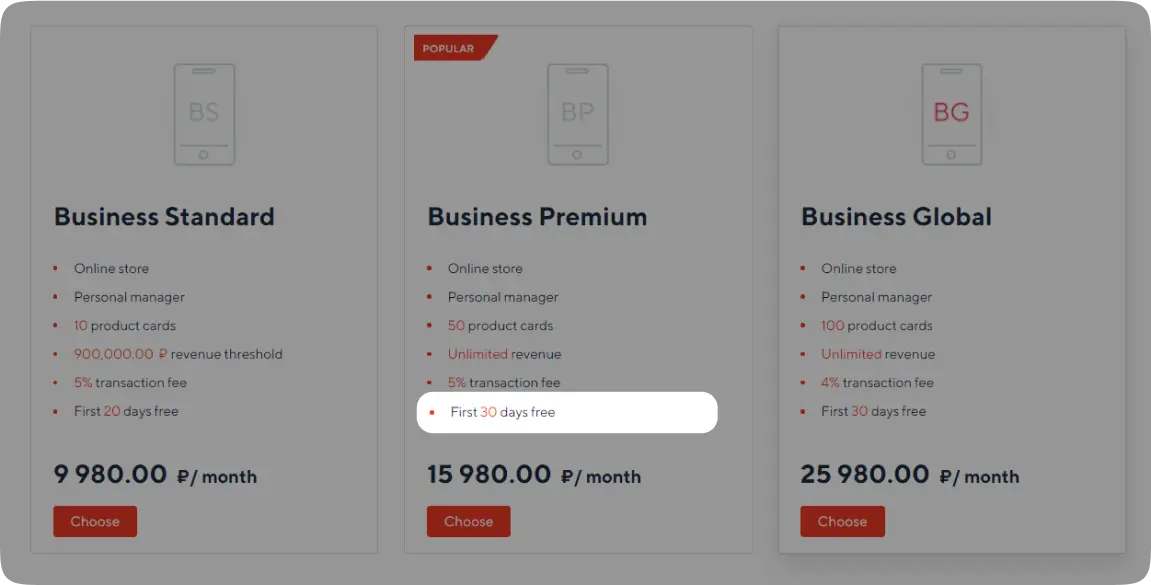Click Unlimited revenue in Business Premium

click(x=504, y=354)
